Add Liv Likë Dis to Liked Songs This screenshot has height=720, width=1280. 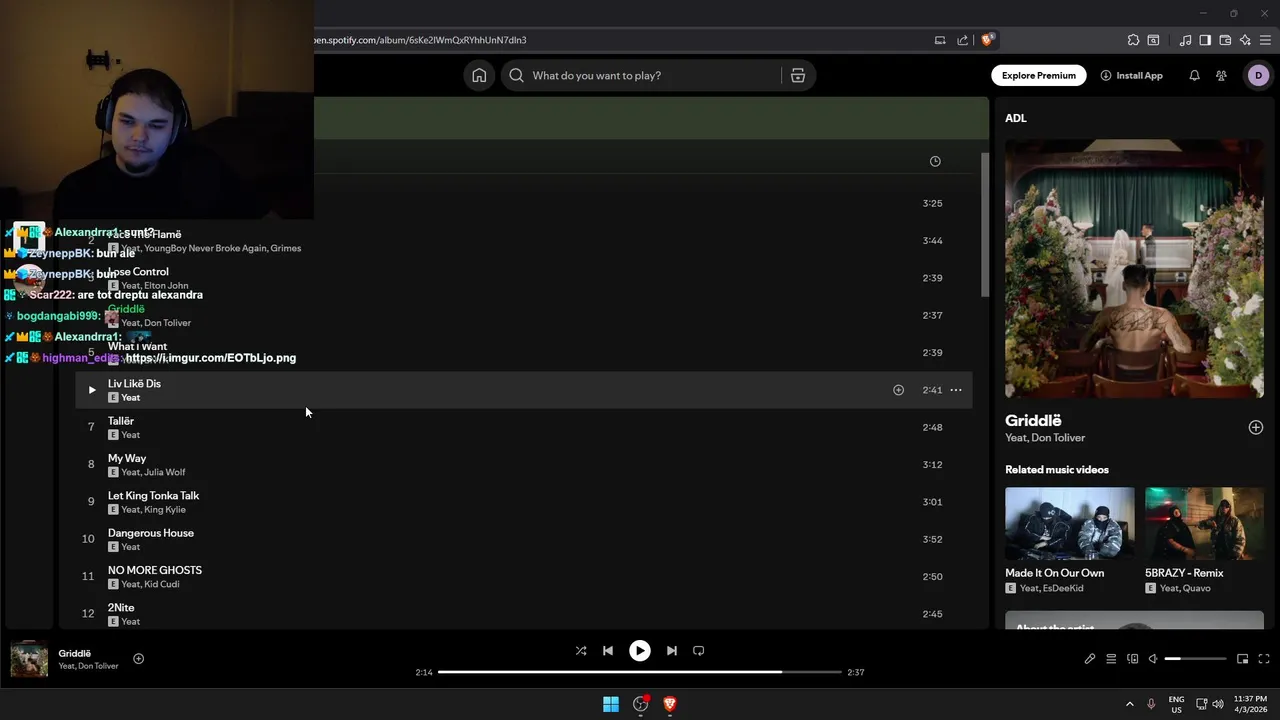coord(898,390)
